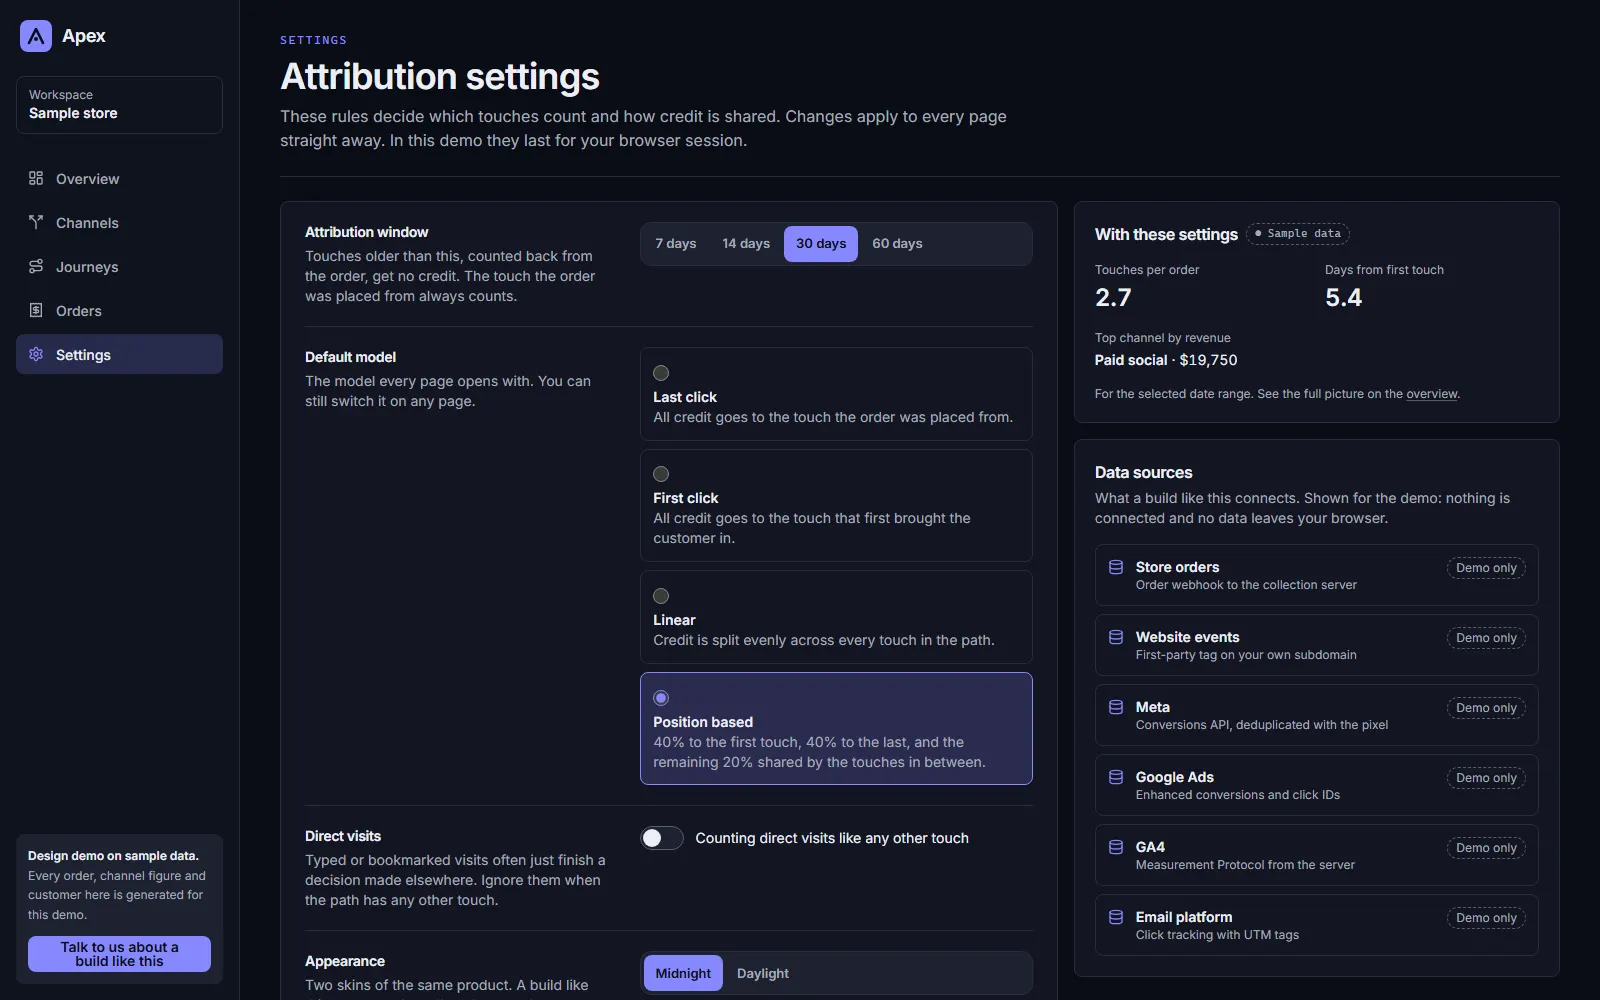The width and height of the screenshot is (1600, 1000).
Task: Follow the overview link
Action: click(1432, 394)
